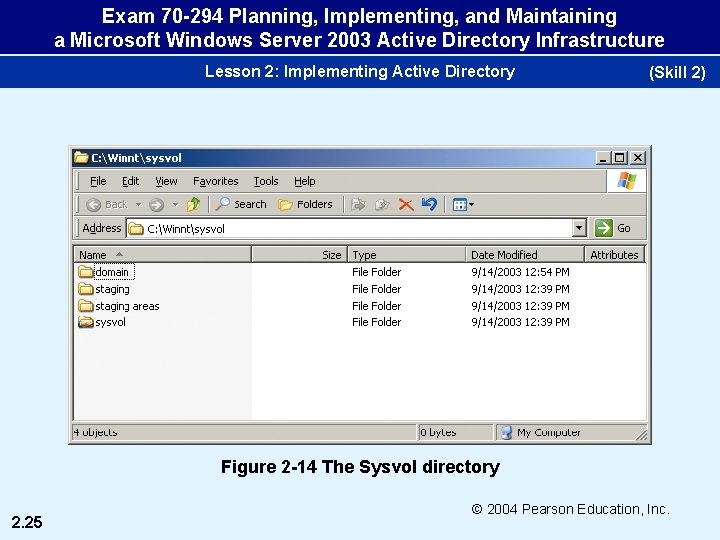
Task: Toggle the Folders pane button
Action: click(x=305, y=204)
